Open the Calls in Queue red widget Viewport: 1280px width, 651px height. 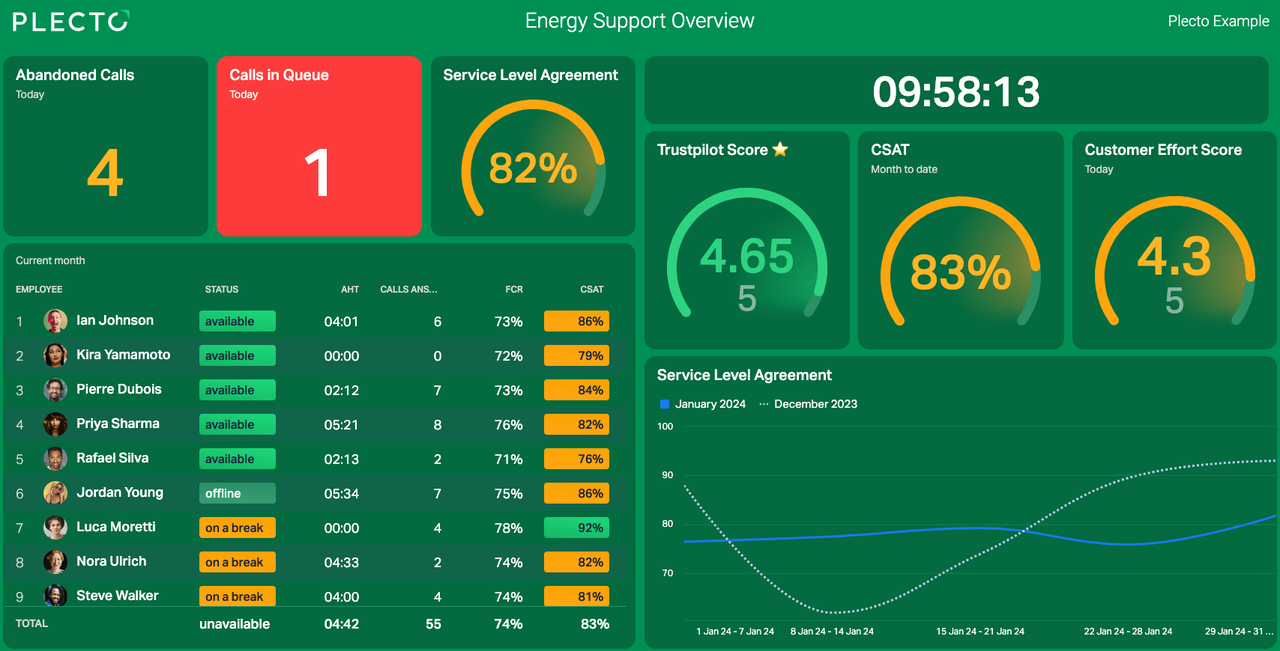[318, 146]
